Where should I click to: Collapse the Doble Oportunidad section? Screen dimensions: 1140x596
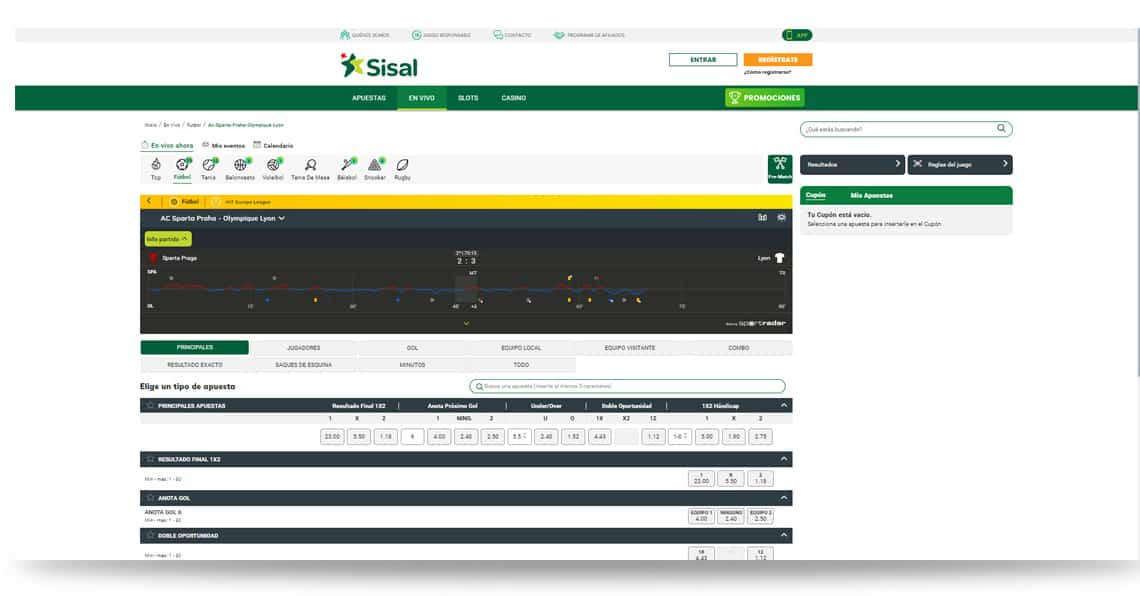(784, 536)
